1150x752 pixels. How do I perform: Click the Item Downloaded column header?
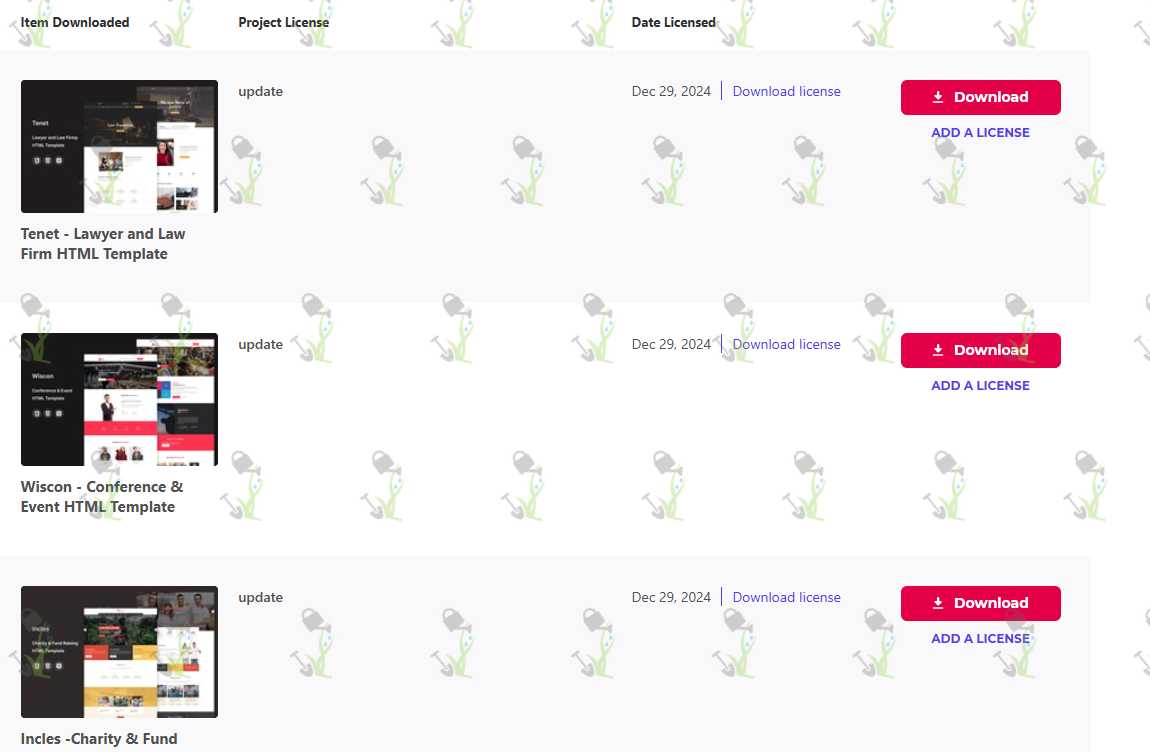[75, 23]
